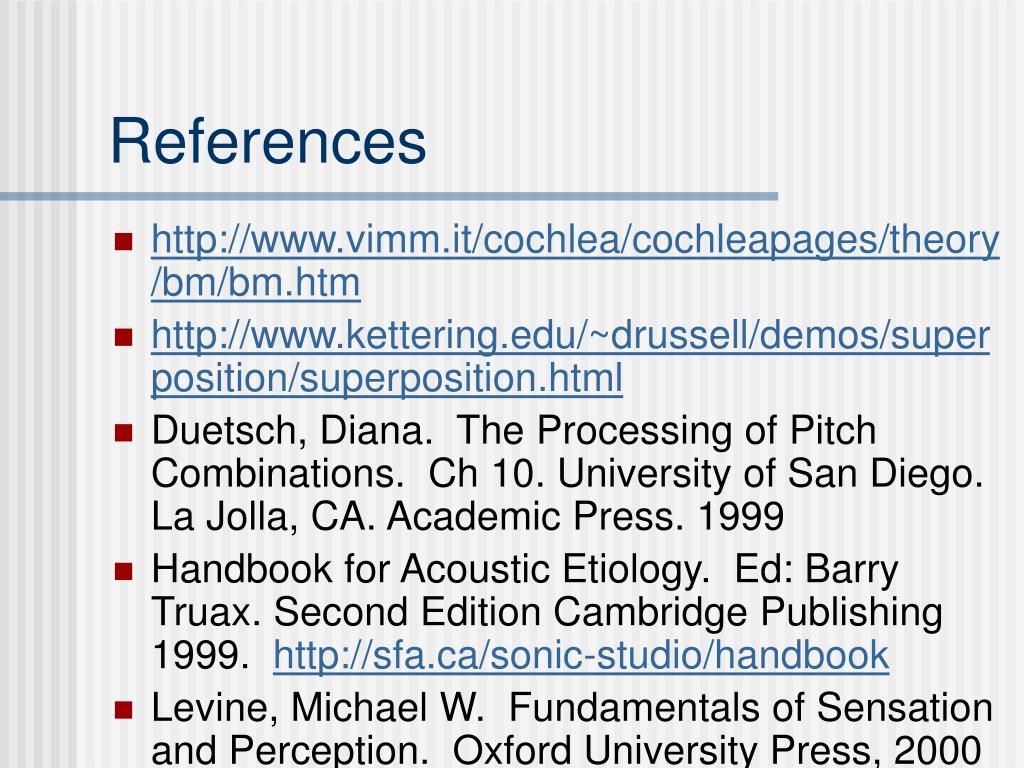The height and width of the screenshot is (768, 1024).
Task: Select the bullet beside Handbook for Acoustic Etiology
Action: 123,571
